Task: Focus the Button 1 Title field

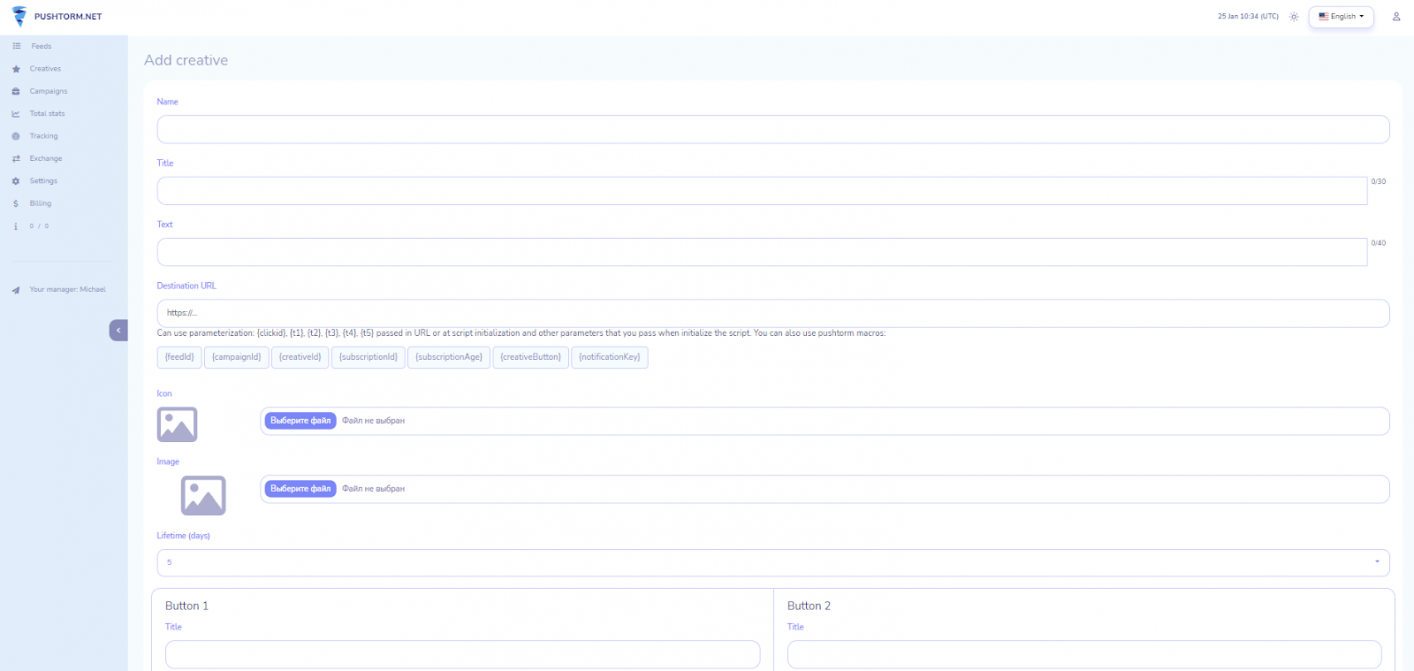Action: click(x=463, y=655)
